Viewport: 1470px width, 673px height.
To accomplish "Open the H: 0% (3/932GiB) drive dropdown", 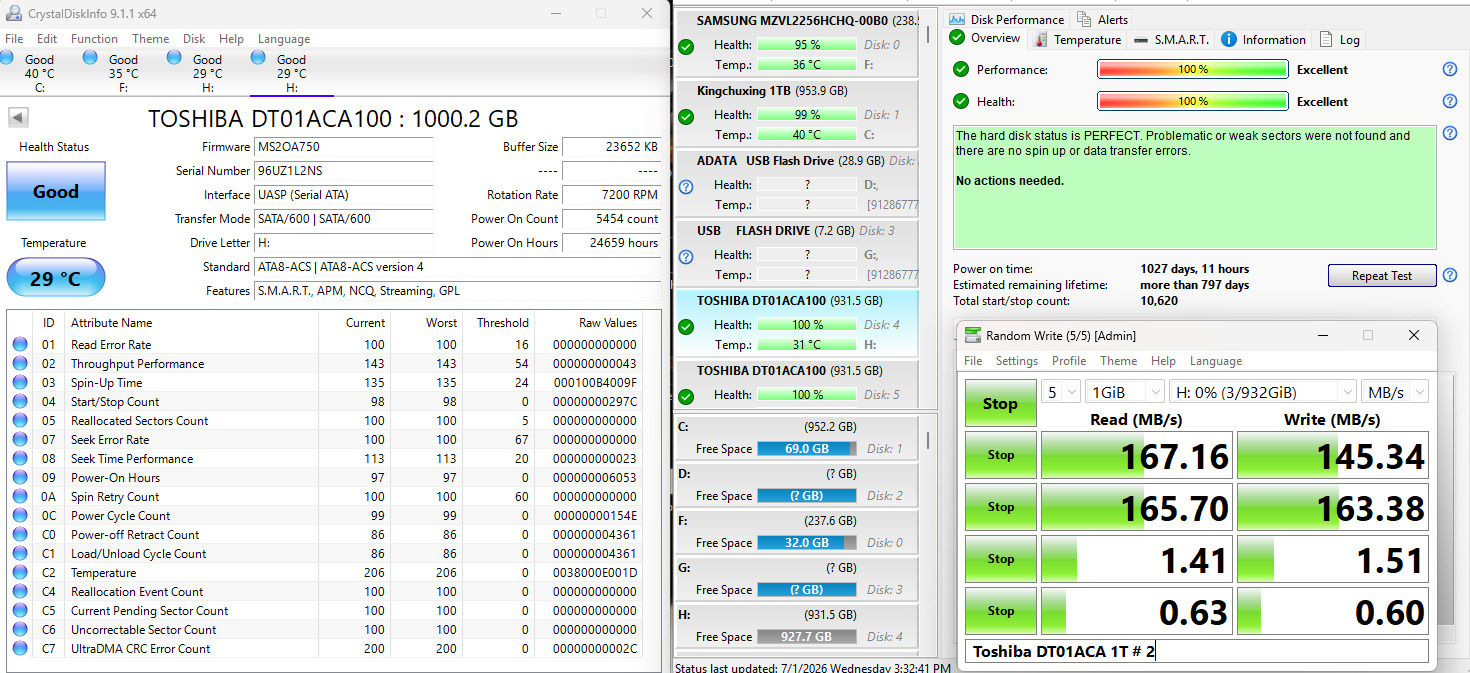I will [x=1262, y=392].
